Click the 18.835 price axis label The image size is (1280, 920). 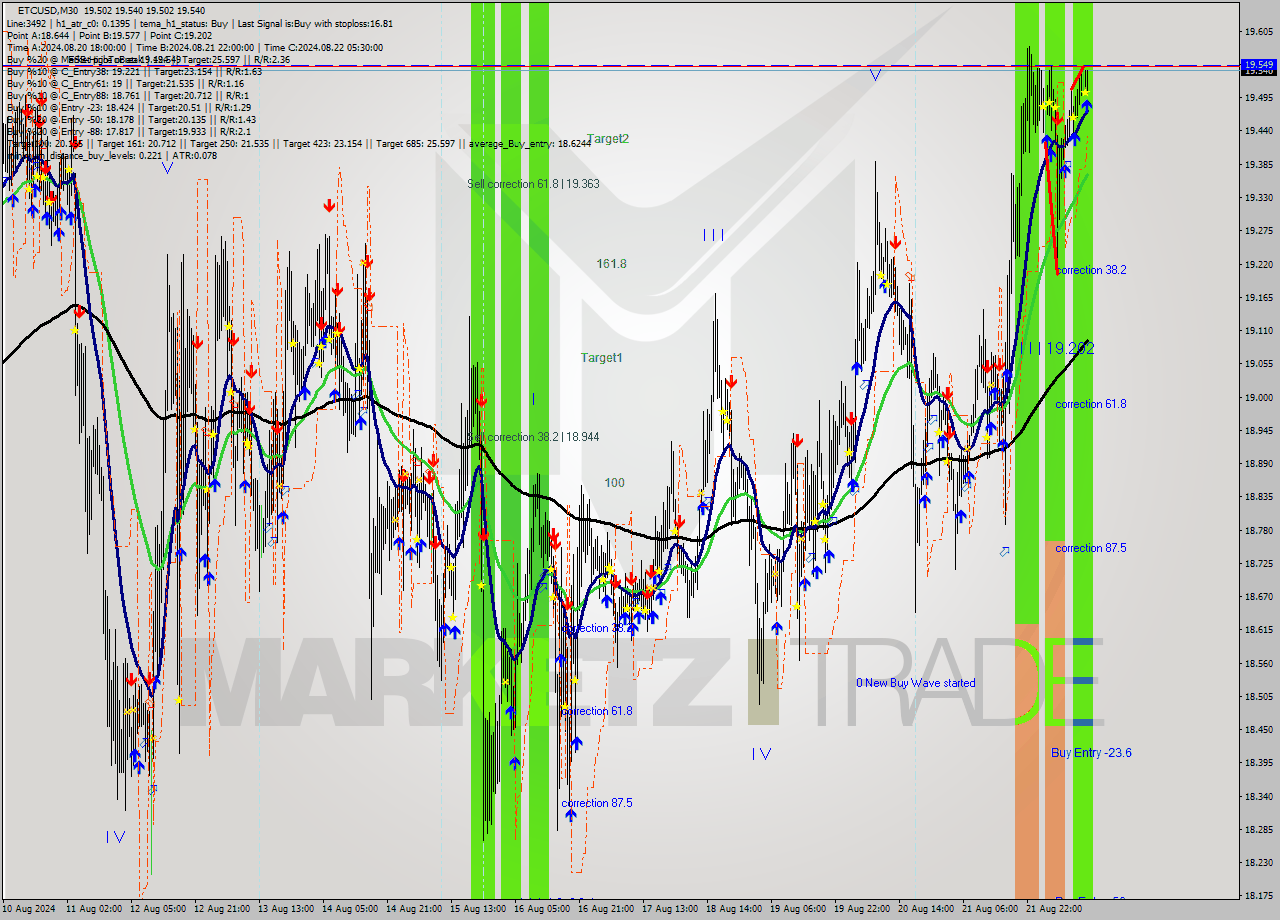click(1258, 497)
